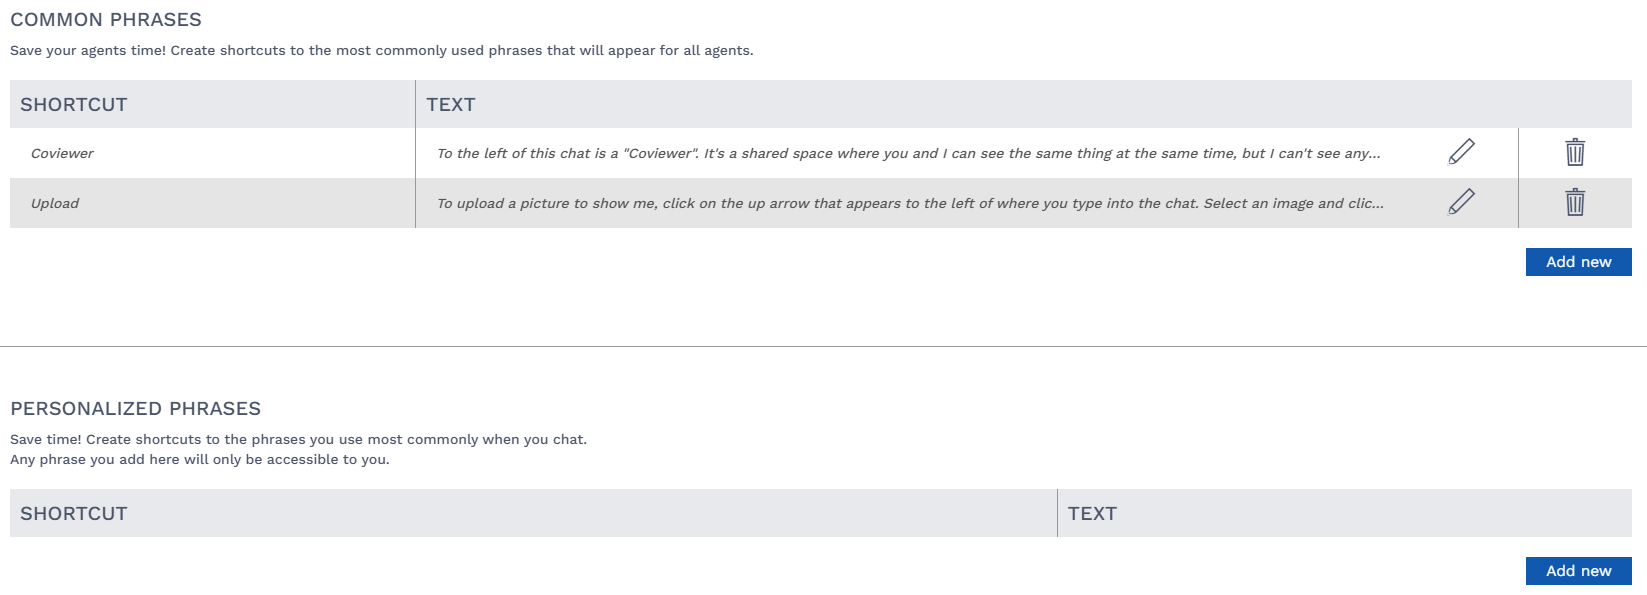Click the "Save your agents time!" description
This screenshot has width=1647, height=595.
point(381,51)
